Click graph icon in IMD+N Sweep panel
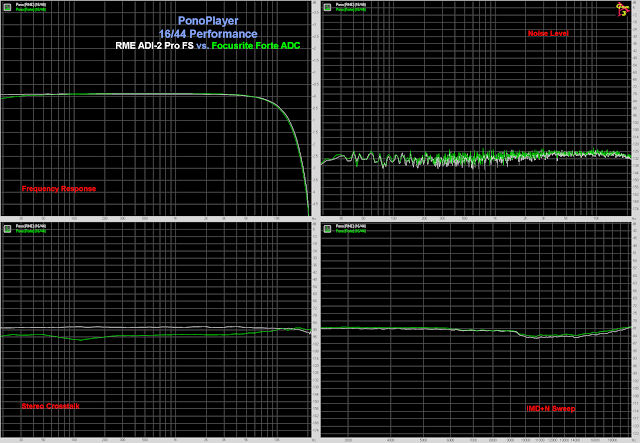This screenshot has height=443, width=640. point(327,228)
